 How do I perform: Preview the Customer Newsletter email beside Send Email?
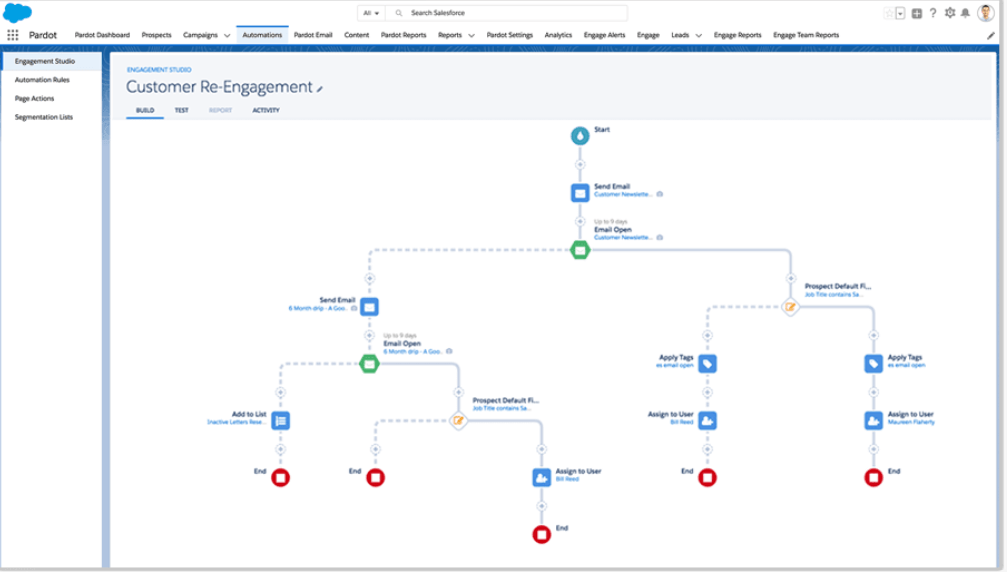click(660, 194)
